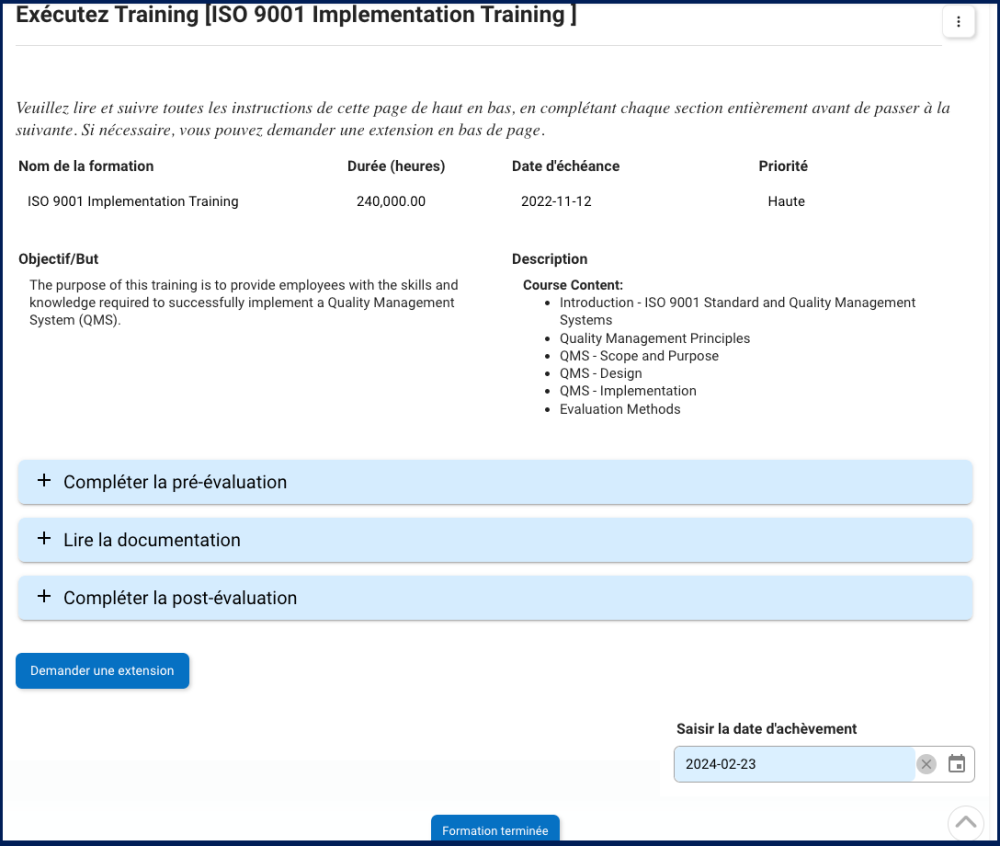Click the Demander une extension button
Image resolution: width=1000 pixels, height=846 pixels.
[102, 671]
